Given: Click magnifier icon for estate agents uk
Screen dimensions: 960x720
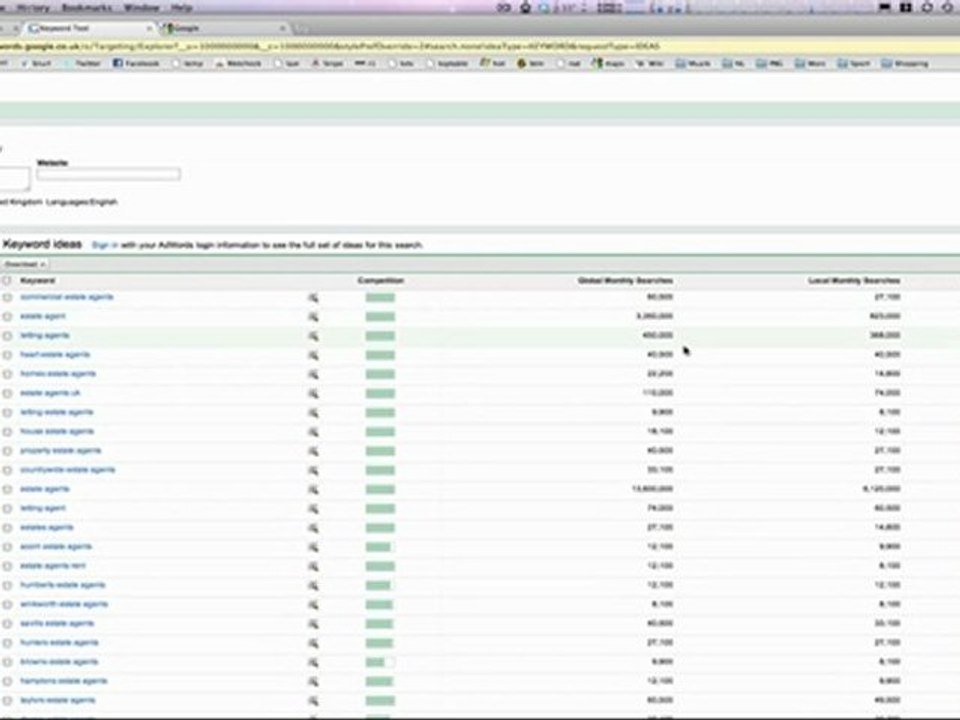Looking at the screenshot, I should pyautogui.click(x=313, y=394).
